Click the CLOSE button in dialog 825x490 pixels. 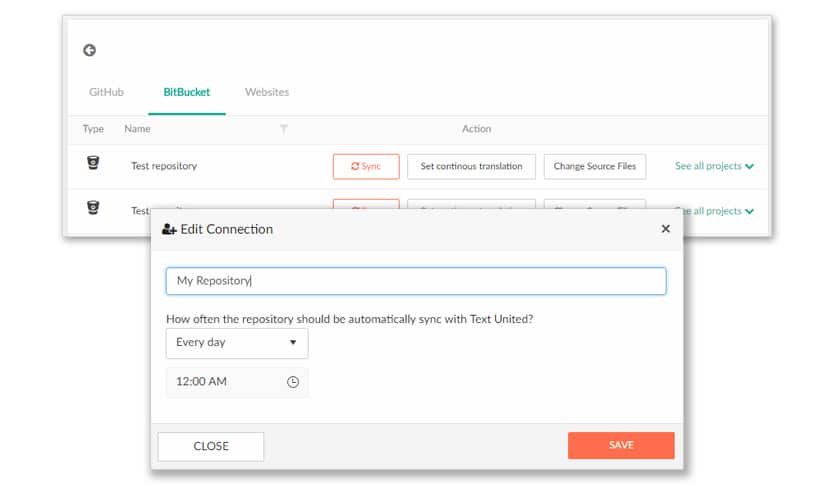point(211,446)
